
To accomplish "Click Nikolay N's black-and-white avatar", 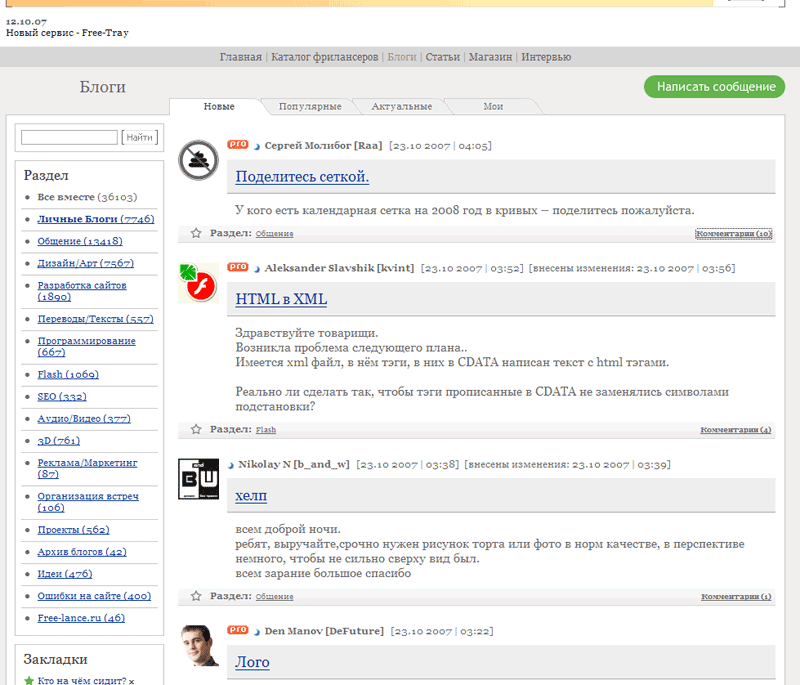I will click(198, 479).
